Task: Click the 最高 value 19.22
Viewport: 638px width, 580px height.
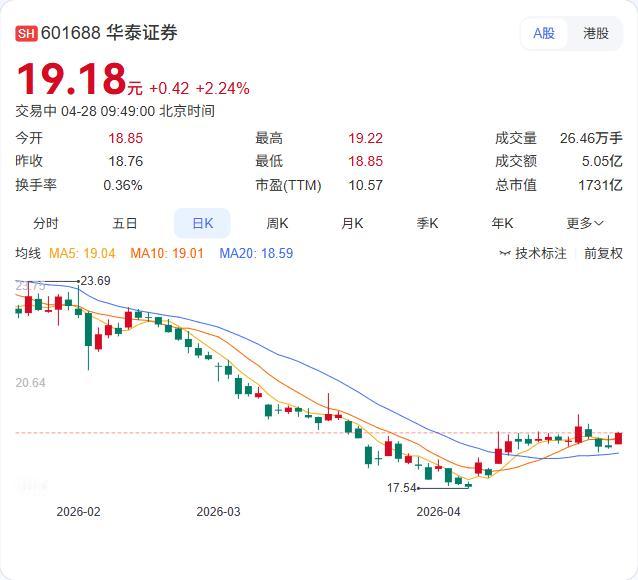Action: pyautogui.click(x=365, y=138)
